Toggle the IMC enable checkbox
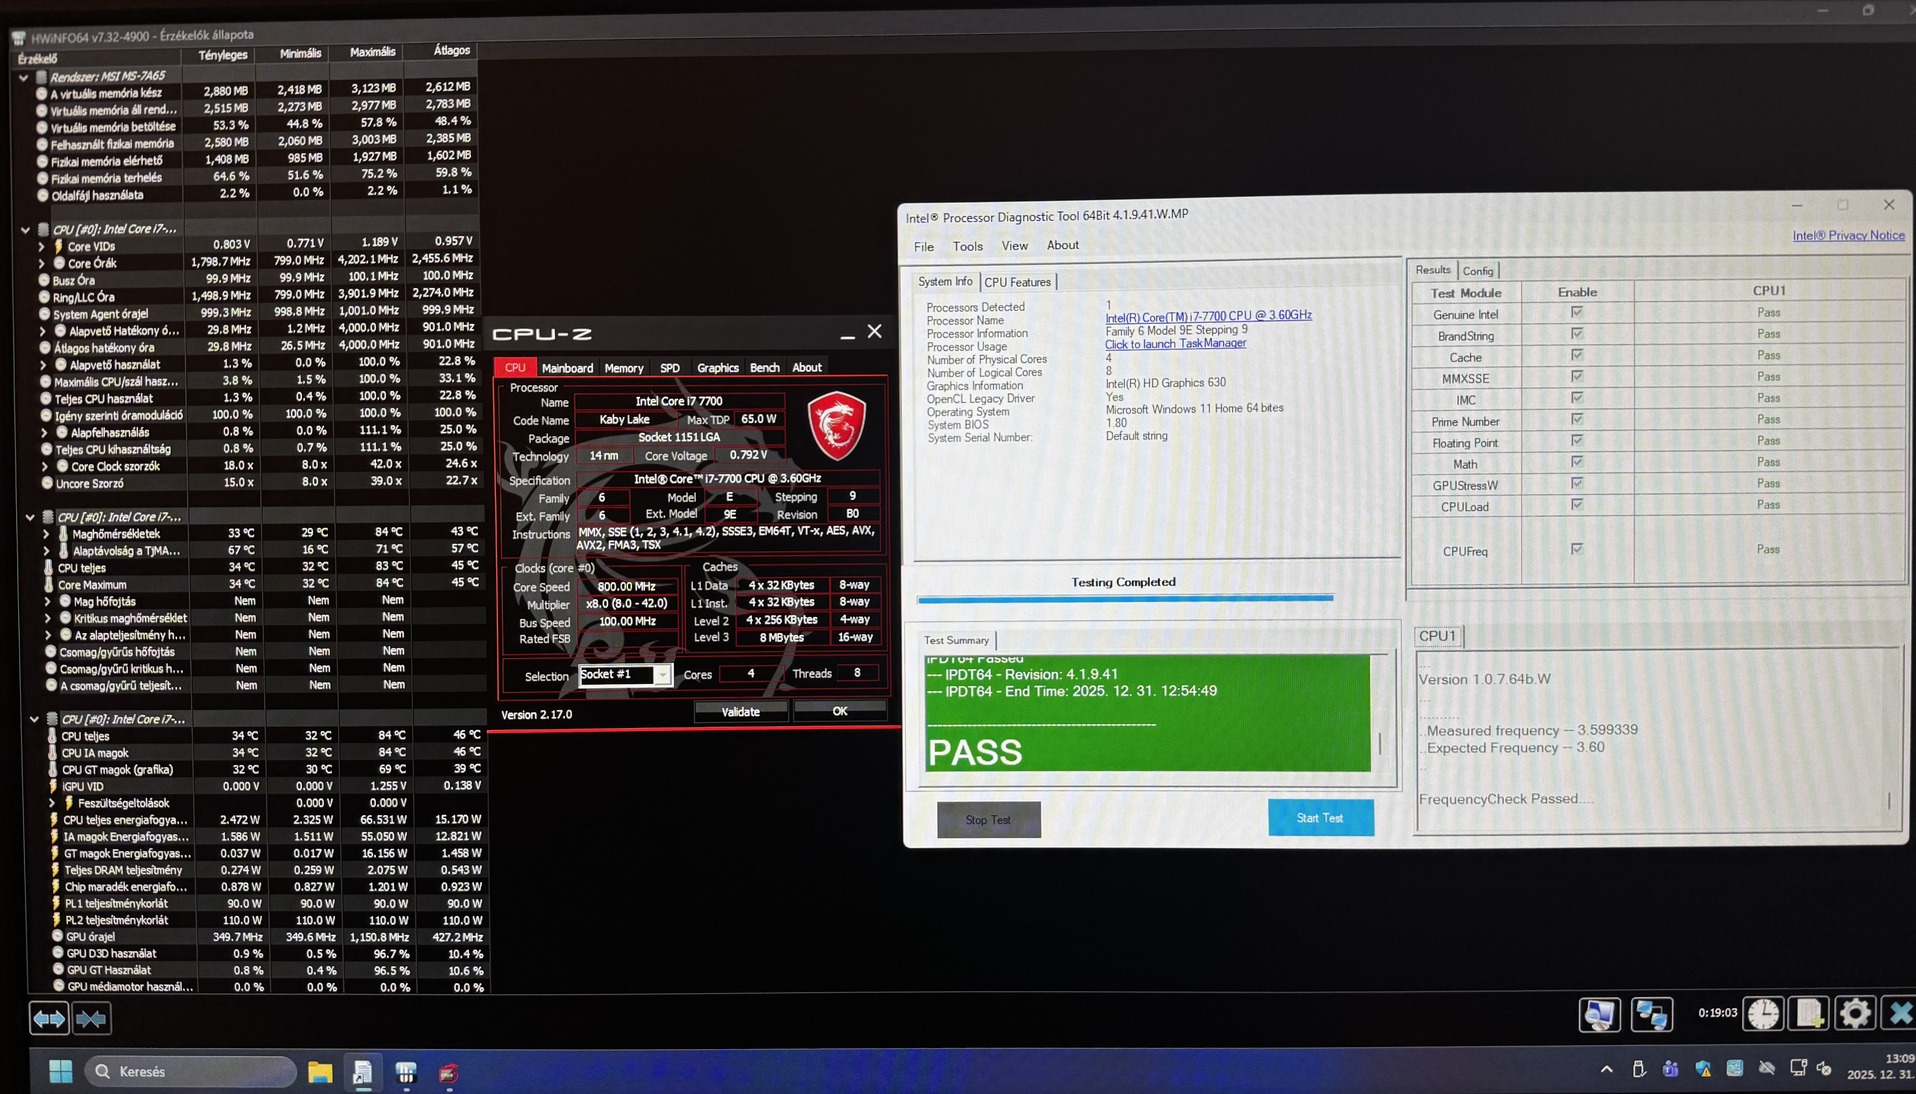The image size is (1916, 1094). point(1577,398)
